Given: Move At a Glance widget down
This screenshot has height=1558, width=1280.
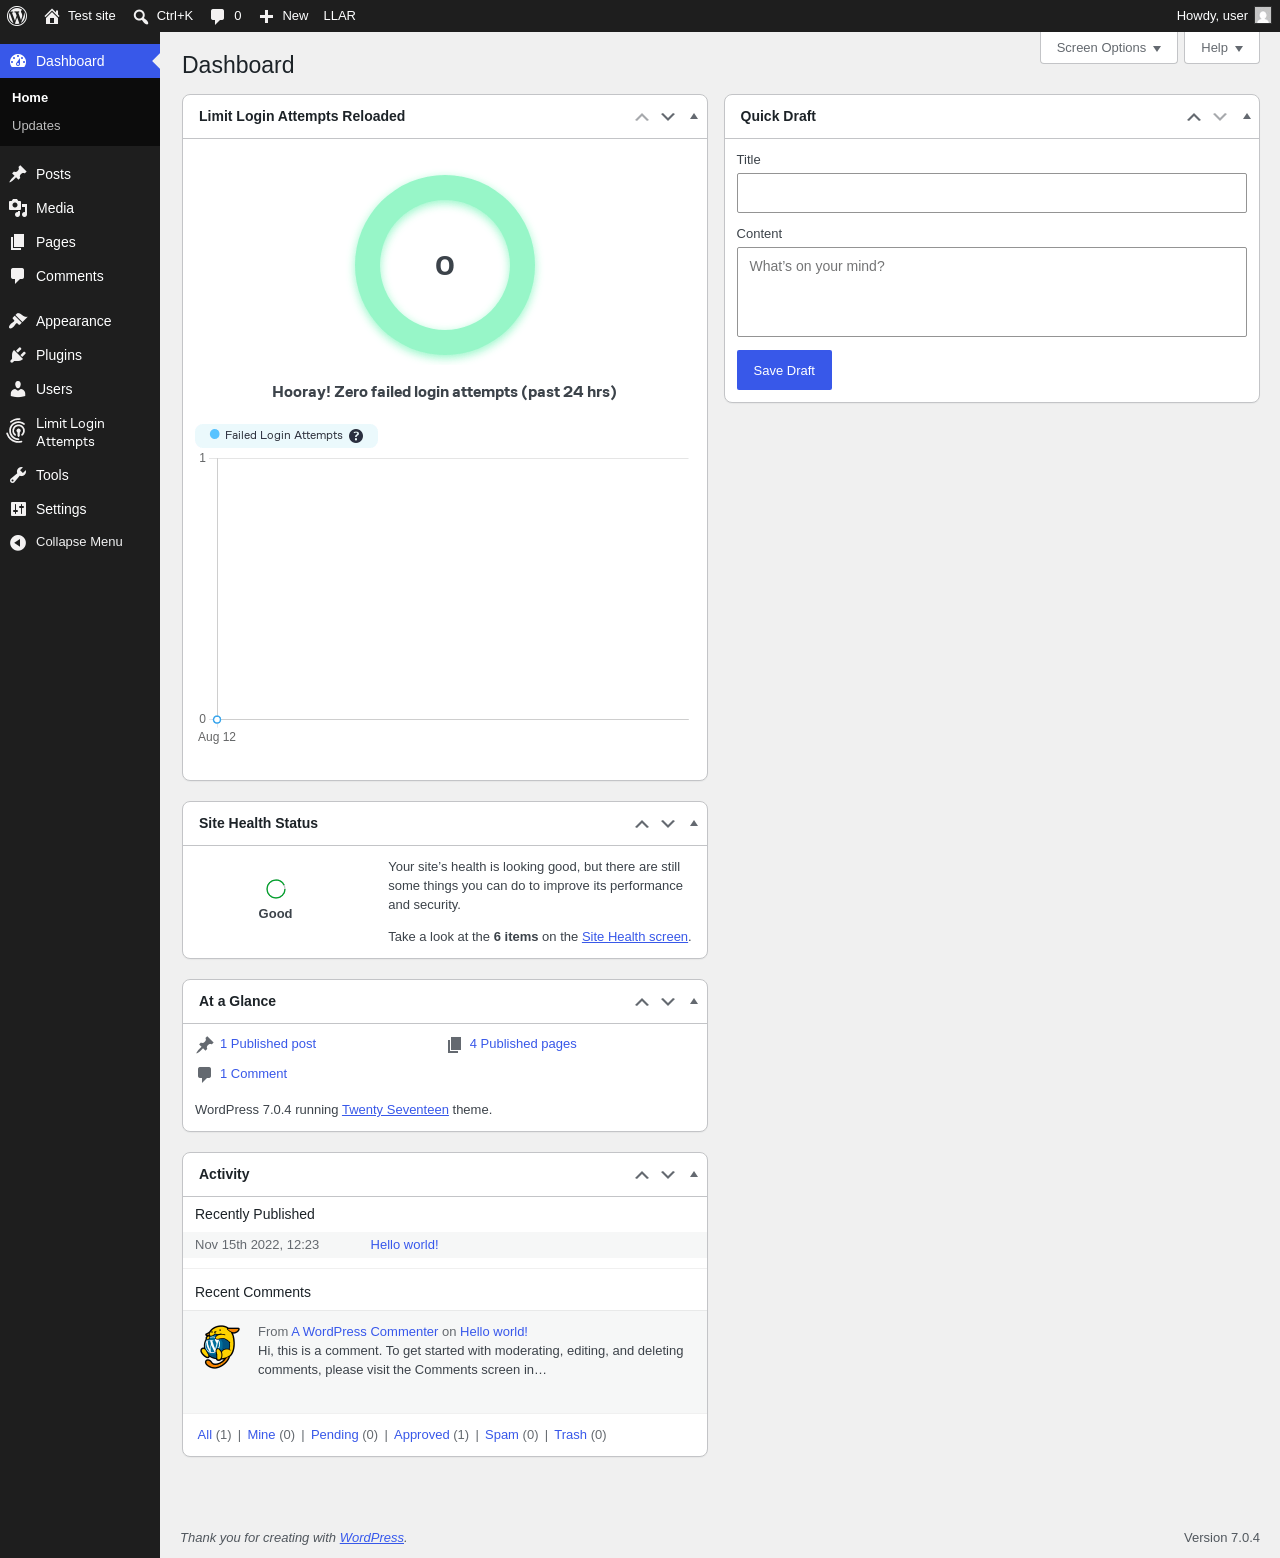Looking at the screenshot, I should point(668,1002).
